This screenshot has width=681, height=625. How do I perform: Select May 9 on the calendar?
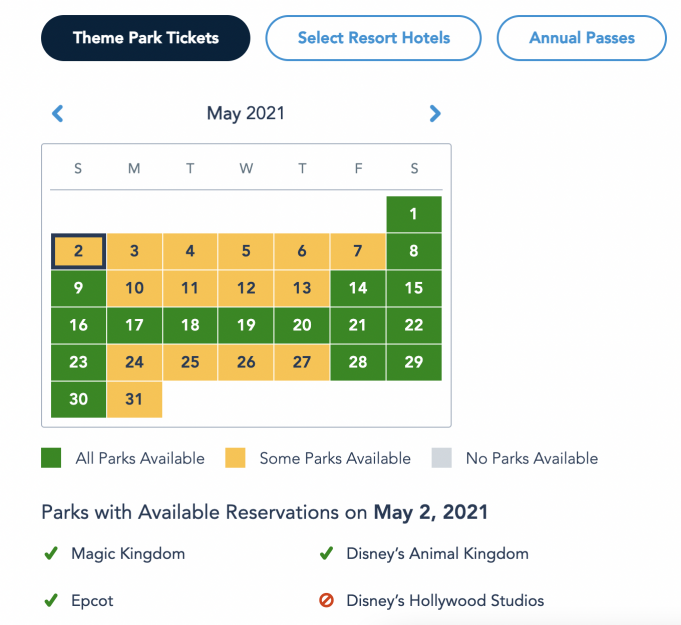79,288
